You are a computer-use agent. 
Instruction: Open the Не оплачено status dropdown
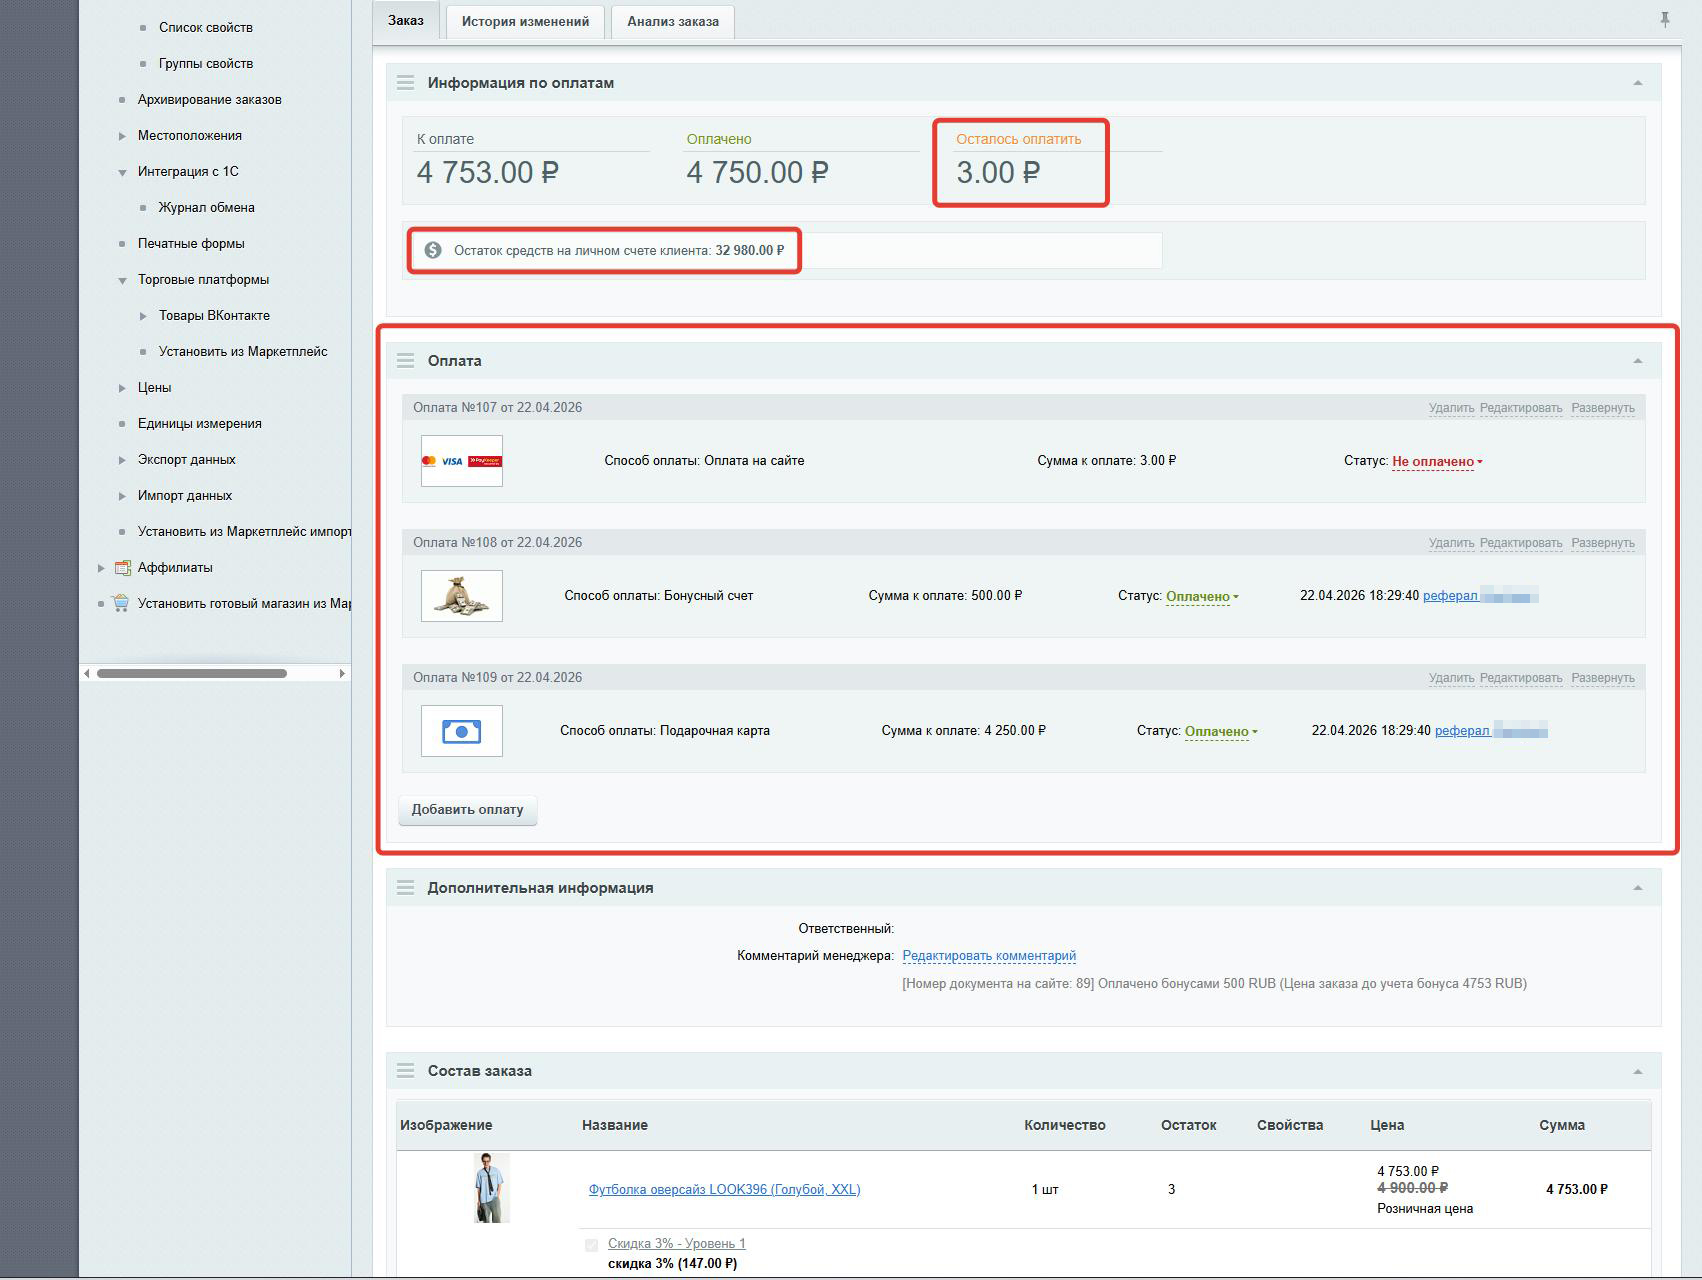click(x=1437, y=462)
